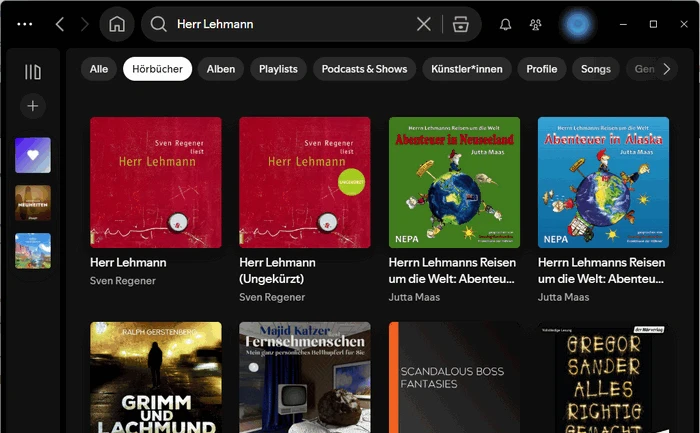Open the Scandalous Boss Fantasies cover
Screen dimensions: 700x433
click(454, 377)
